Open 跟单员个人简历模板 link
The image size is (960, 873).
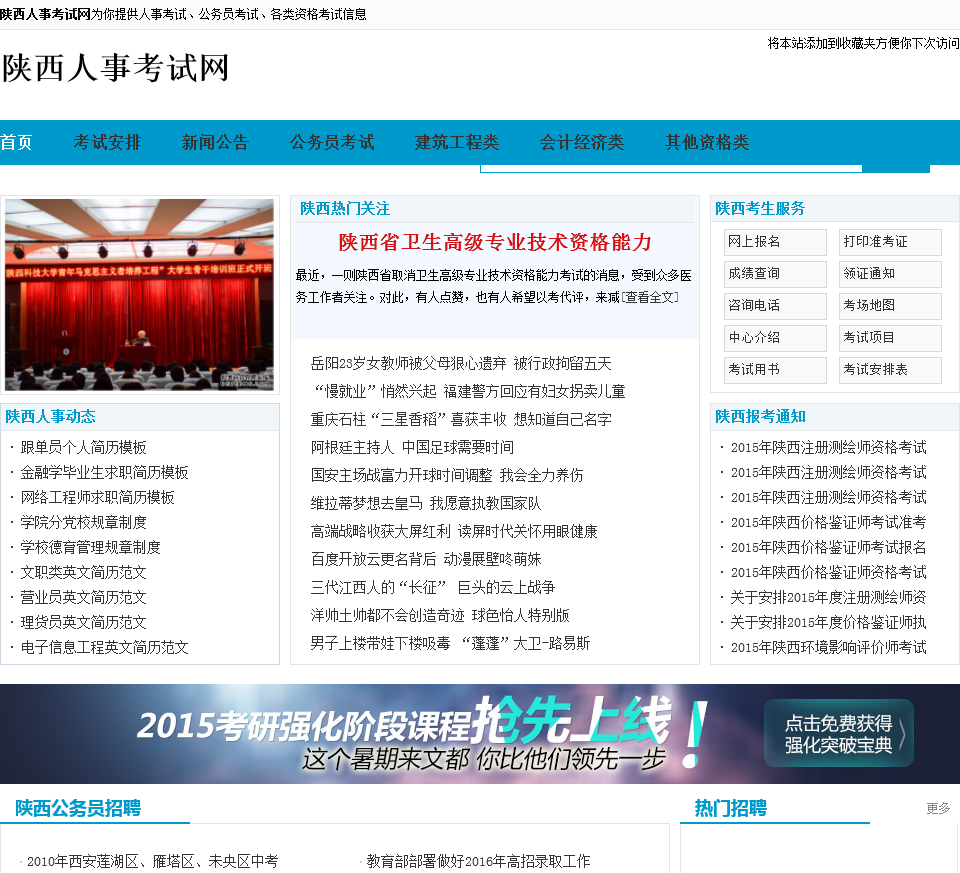(83, 448)
